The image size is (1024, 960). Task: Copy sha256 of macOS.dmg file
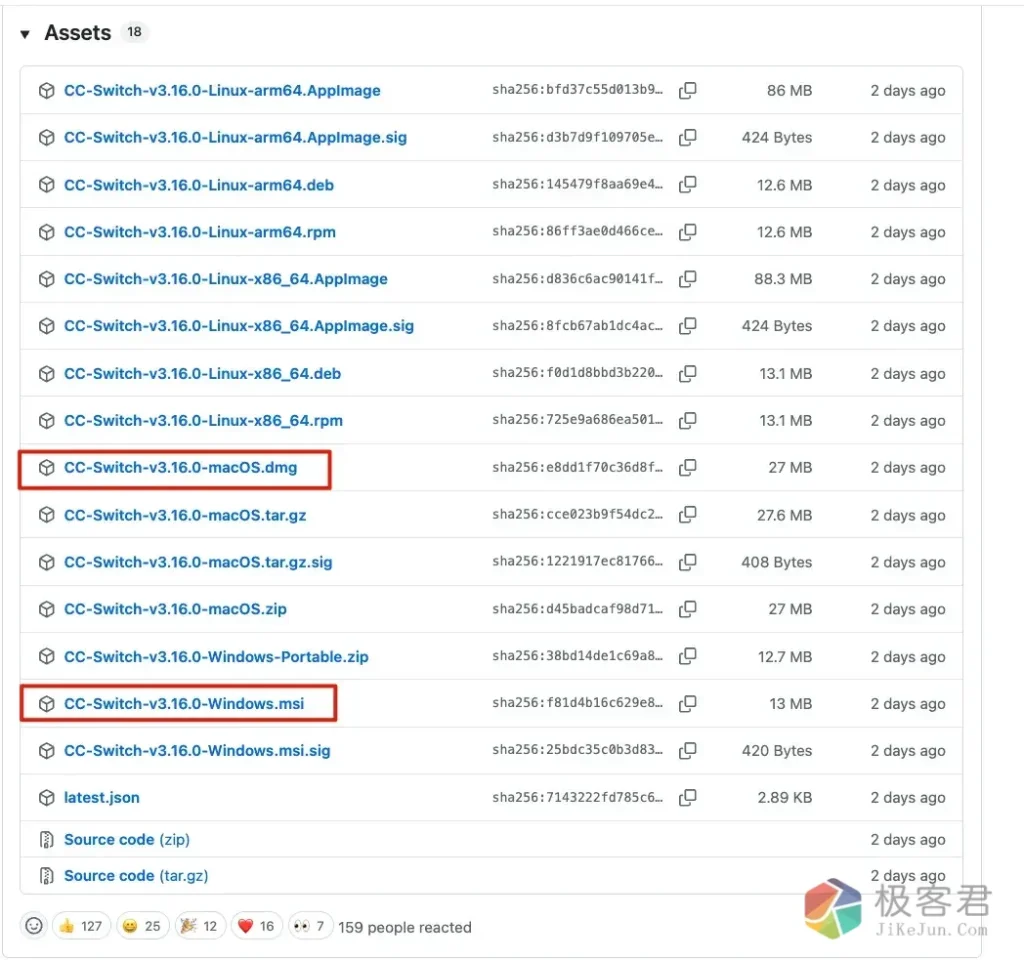(x=688, y=467)
